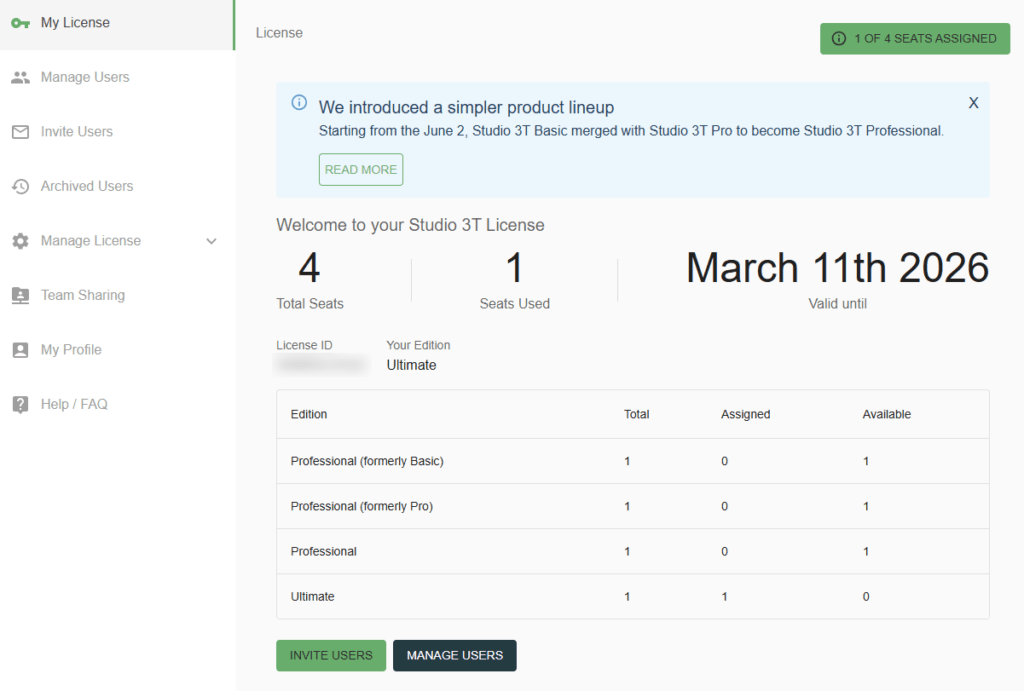1024x691 pixels.
Task: Select the plain Professional row label
Action: click(x=323, y=551)
